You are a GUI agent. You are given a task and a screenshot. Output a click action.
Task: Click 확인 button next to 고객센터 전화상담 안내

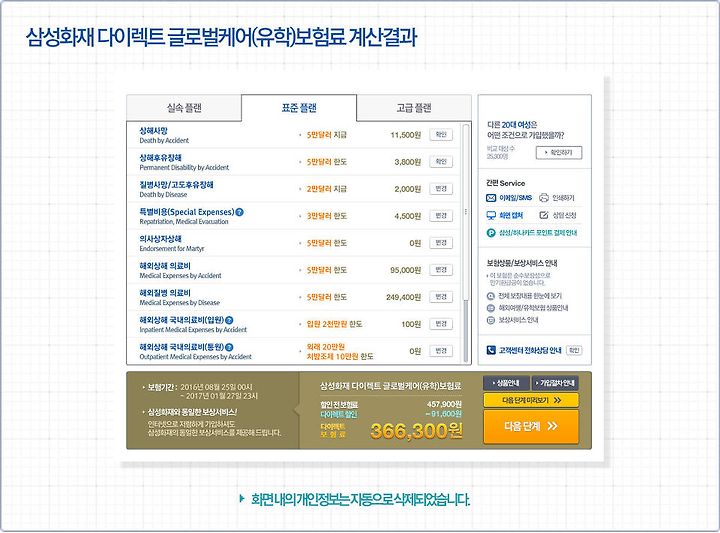574,350
